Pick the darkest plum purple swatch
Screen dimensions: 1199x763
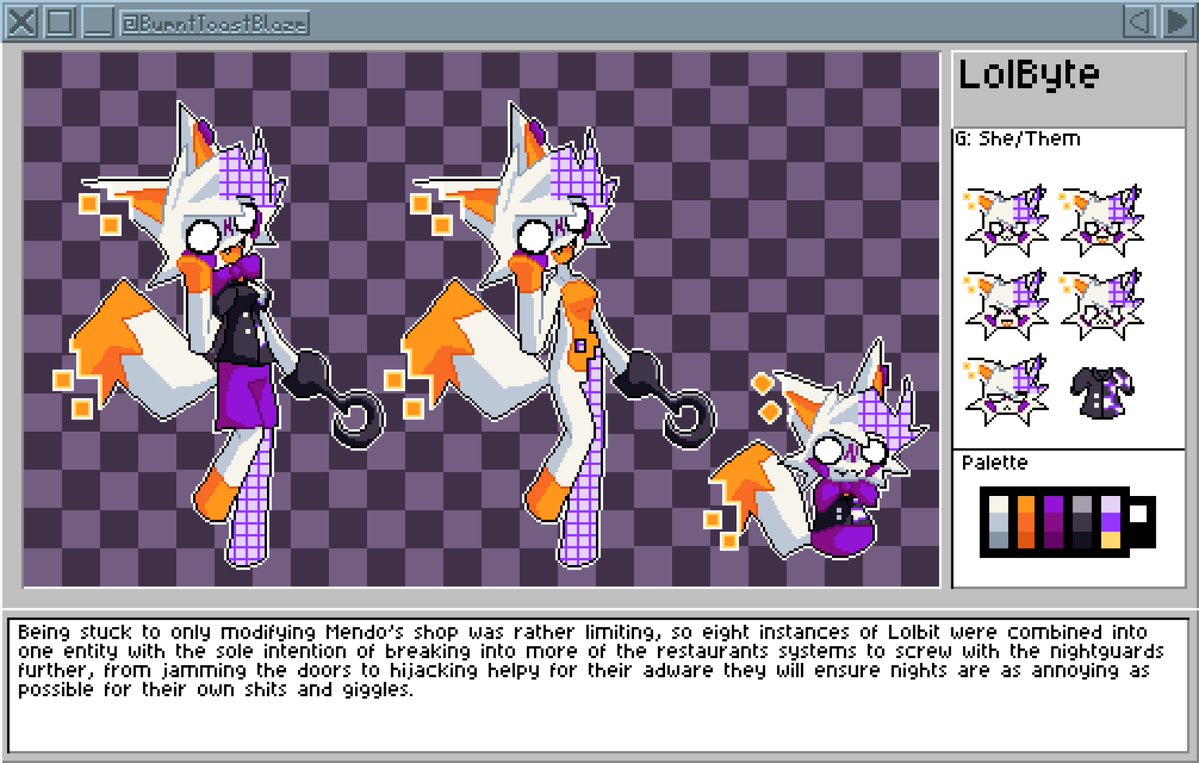click(1054, 540)
